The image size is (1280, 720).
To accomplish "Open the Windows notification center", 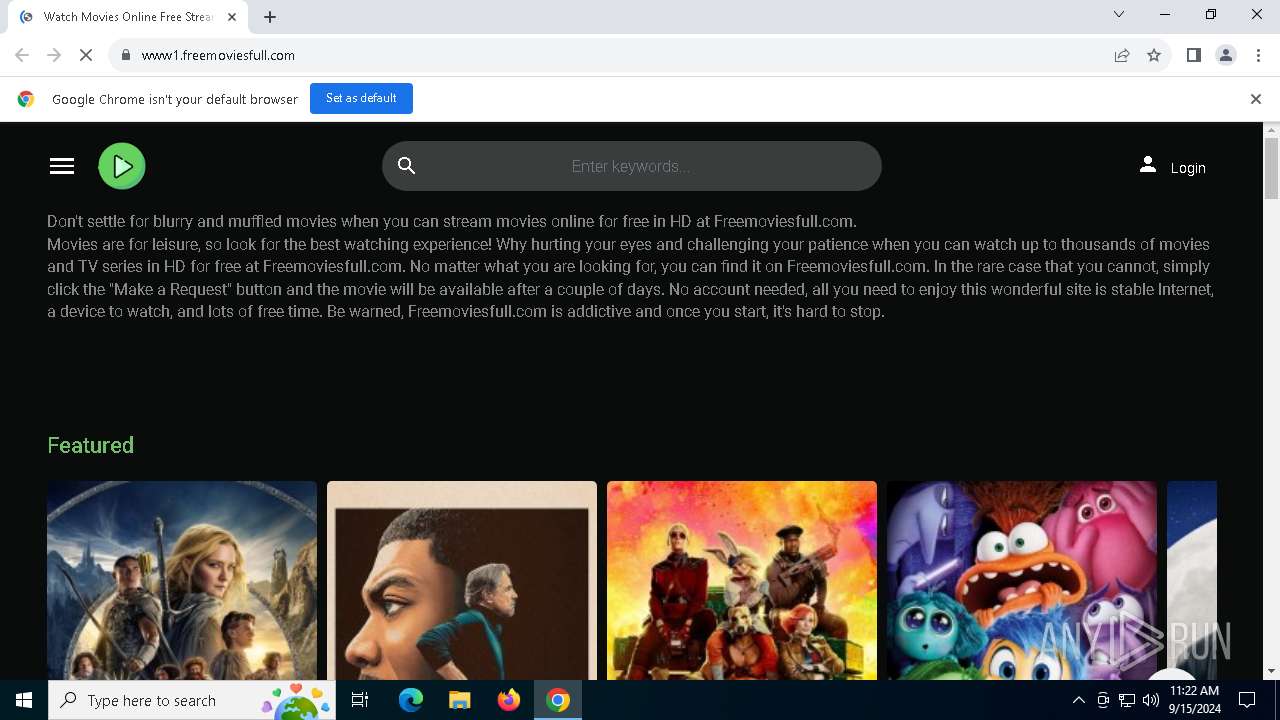I will [x=1247, y=700].
